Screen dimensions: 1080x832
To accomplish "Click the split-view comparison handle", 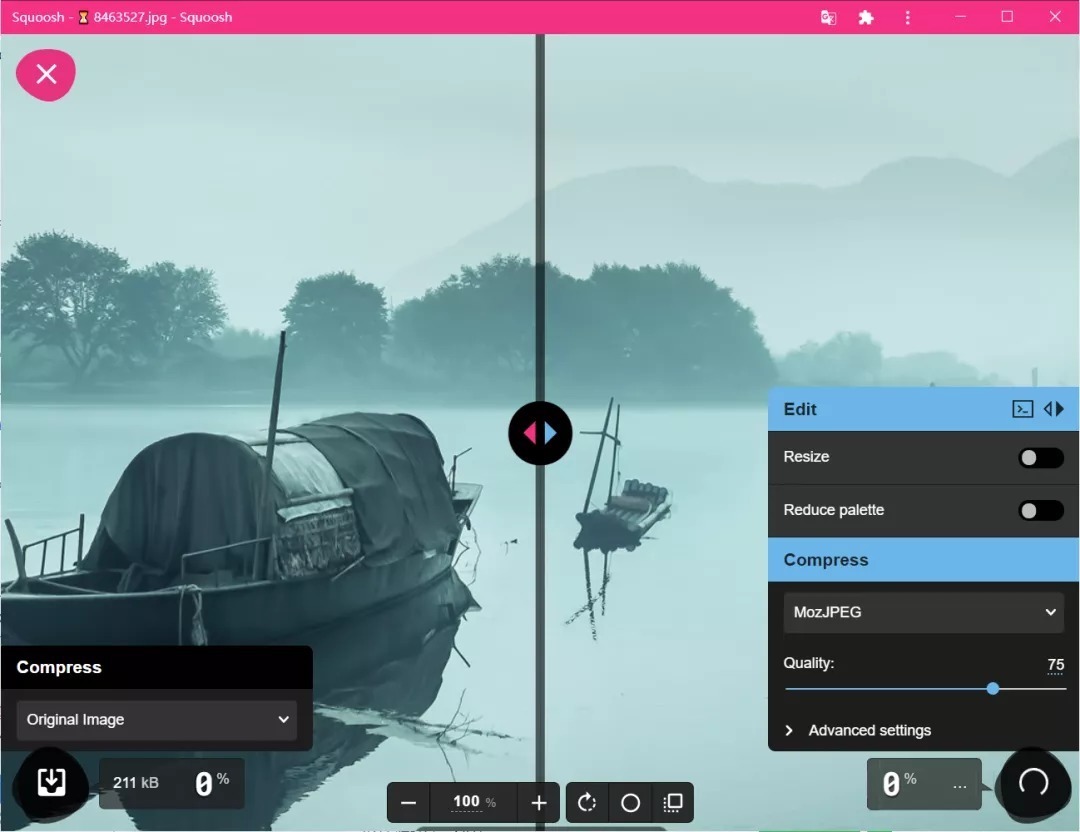I will pyautogui.click(x=540, y=433).
